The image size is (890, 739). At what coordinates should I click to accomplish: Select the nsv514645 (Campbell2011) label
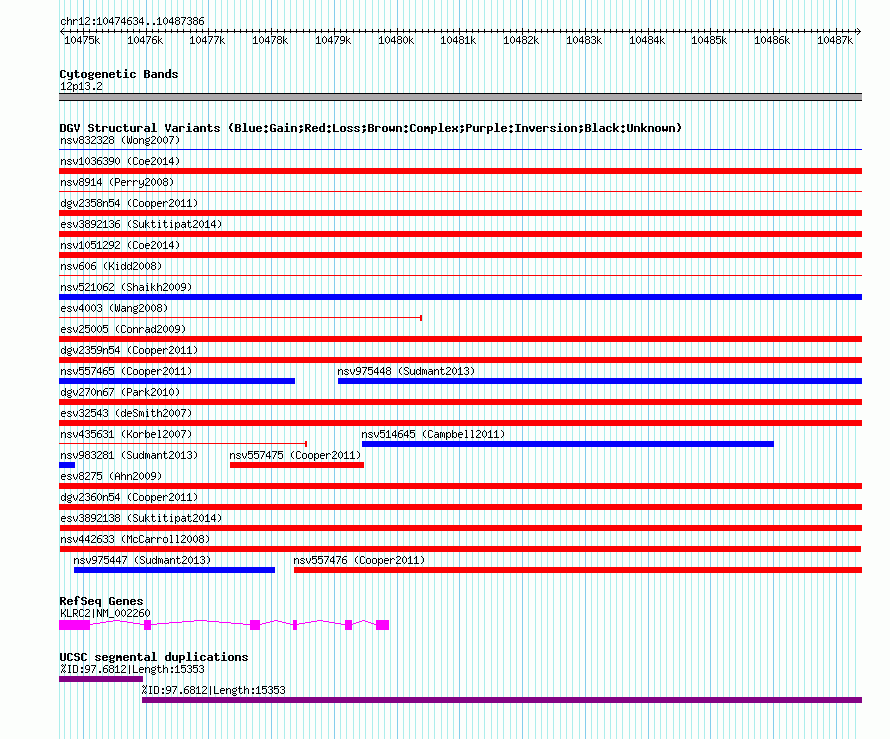click(433, 434)
